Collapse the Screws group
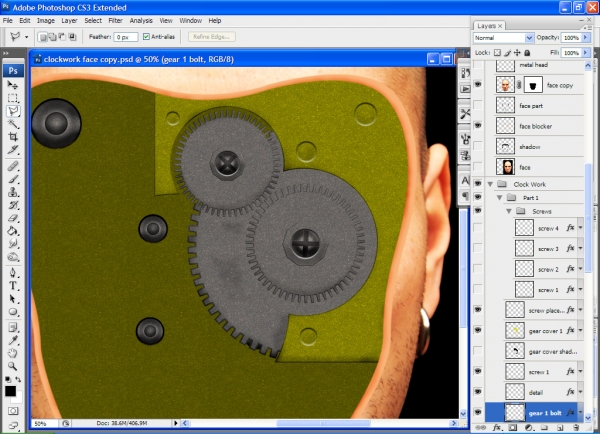Screen dimensions: 600x434 tap(509, 211)
